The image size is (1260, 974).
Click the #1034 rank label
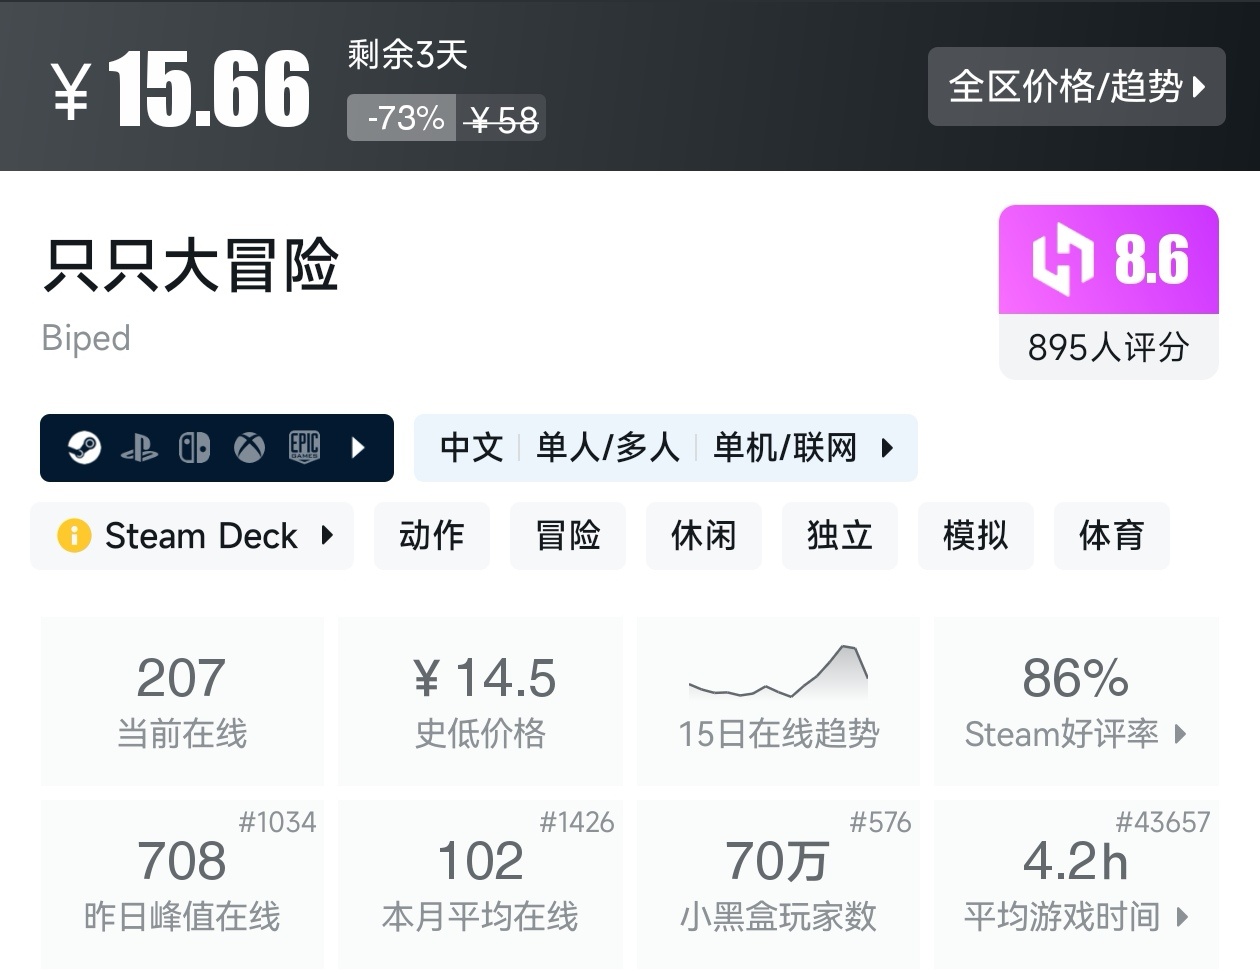(x=277, y=823)
